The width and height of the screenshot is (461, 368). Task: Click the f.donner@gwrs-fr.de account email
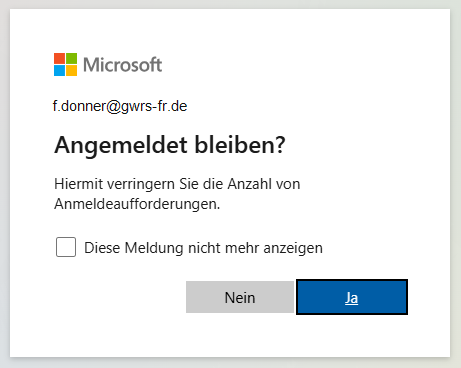120,106
